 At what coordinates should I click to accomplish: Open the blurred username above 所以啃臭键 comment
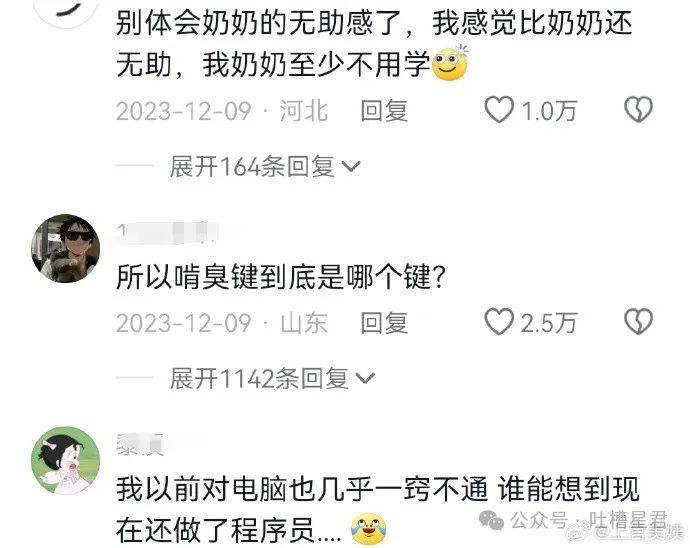pos(168,233)
